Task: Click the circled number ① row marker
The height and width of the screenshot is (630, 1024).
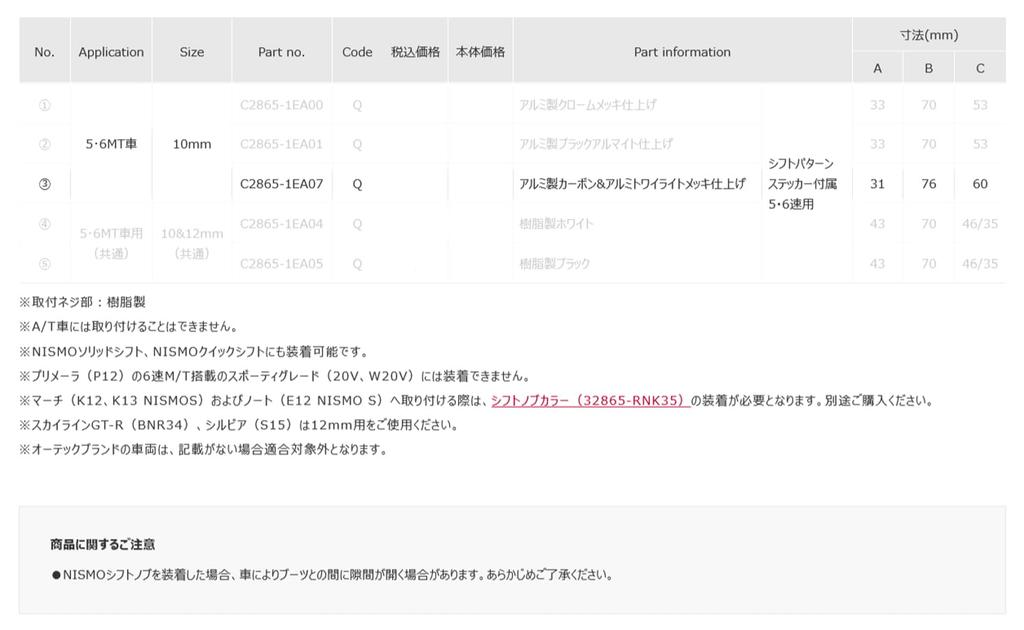Action: 44,105
